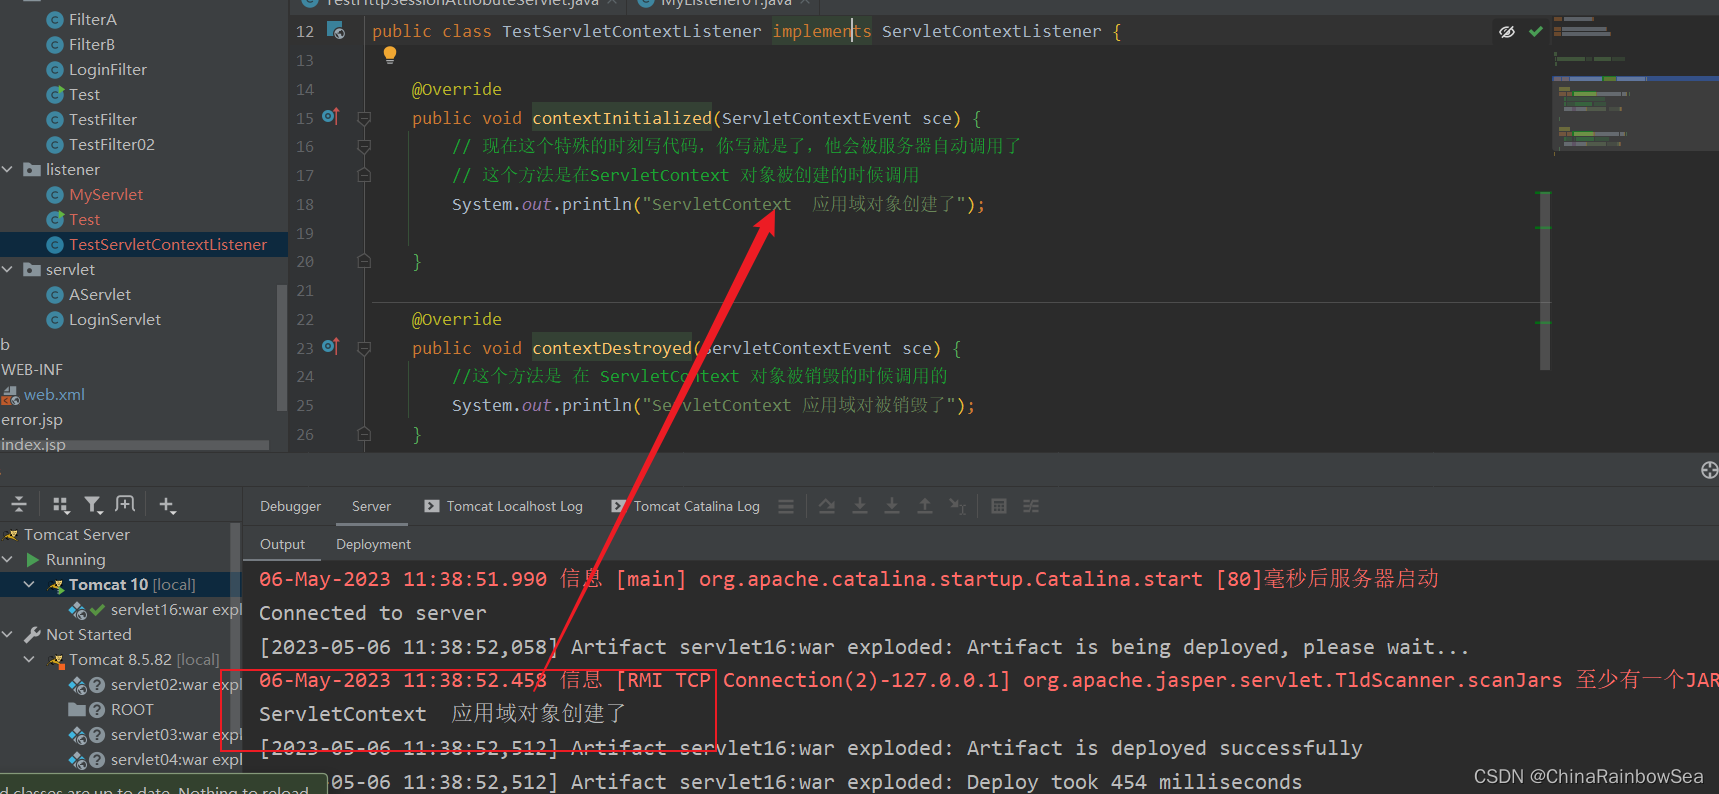
Task: Click the web.xml file icon
Action: (x=11, y=395)
